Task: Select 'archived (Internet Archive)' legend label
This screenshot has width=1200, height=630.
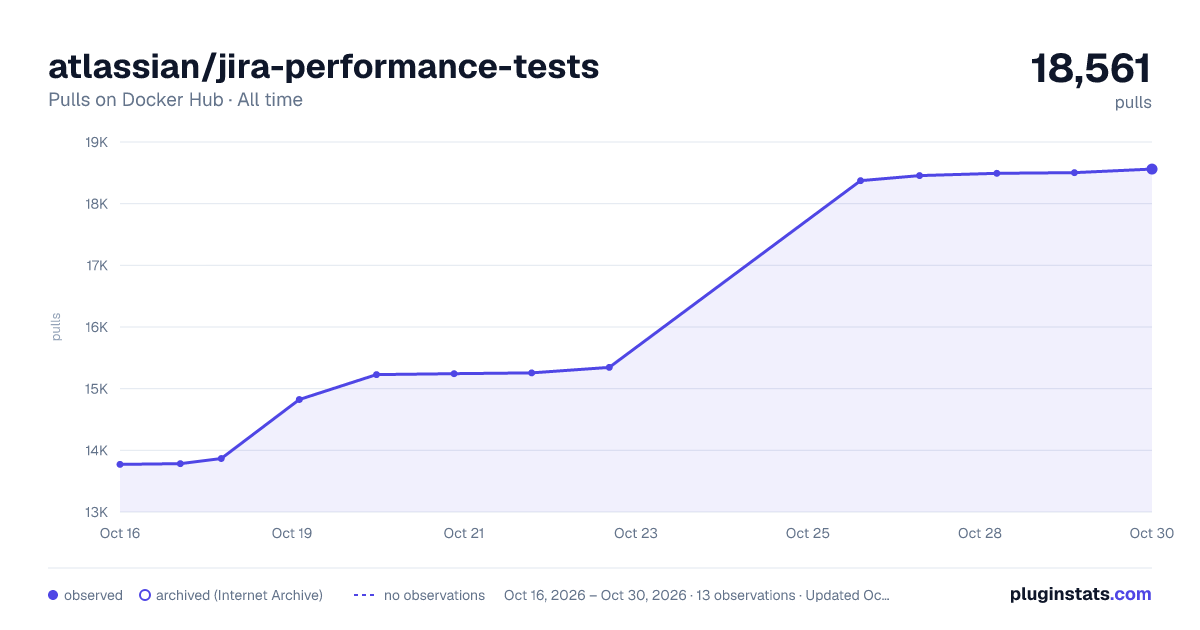Action: 239,595
